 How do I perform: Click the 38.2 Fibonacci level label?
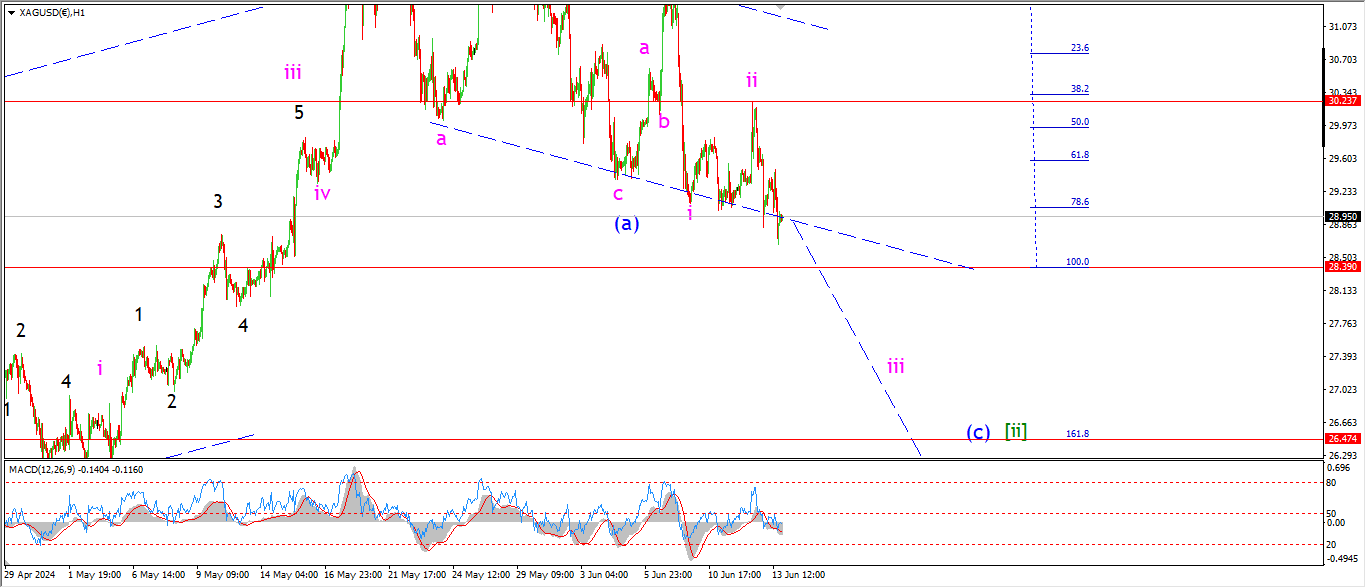pyautogui.click(x=1079, y=89)
